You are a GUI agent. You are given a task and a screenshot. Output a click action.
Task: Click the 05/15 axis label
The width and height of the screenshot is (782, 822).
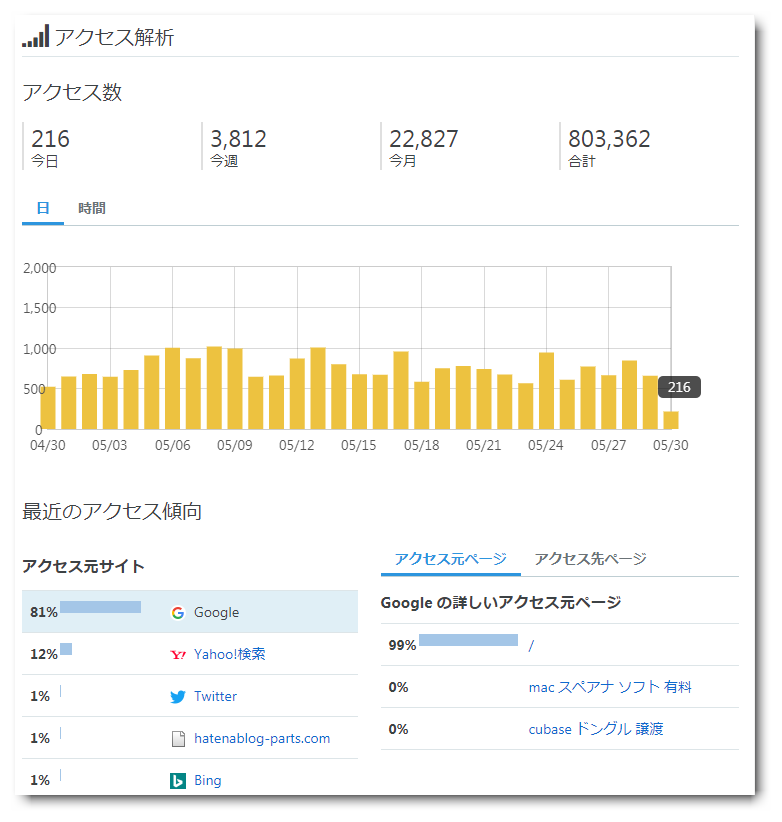(359, 446)
